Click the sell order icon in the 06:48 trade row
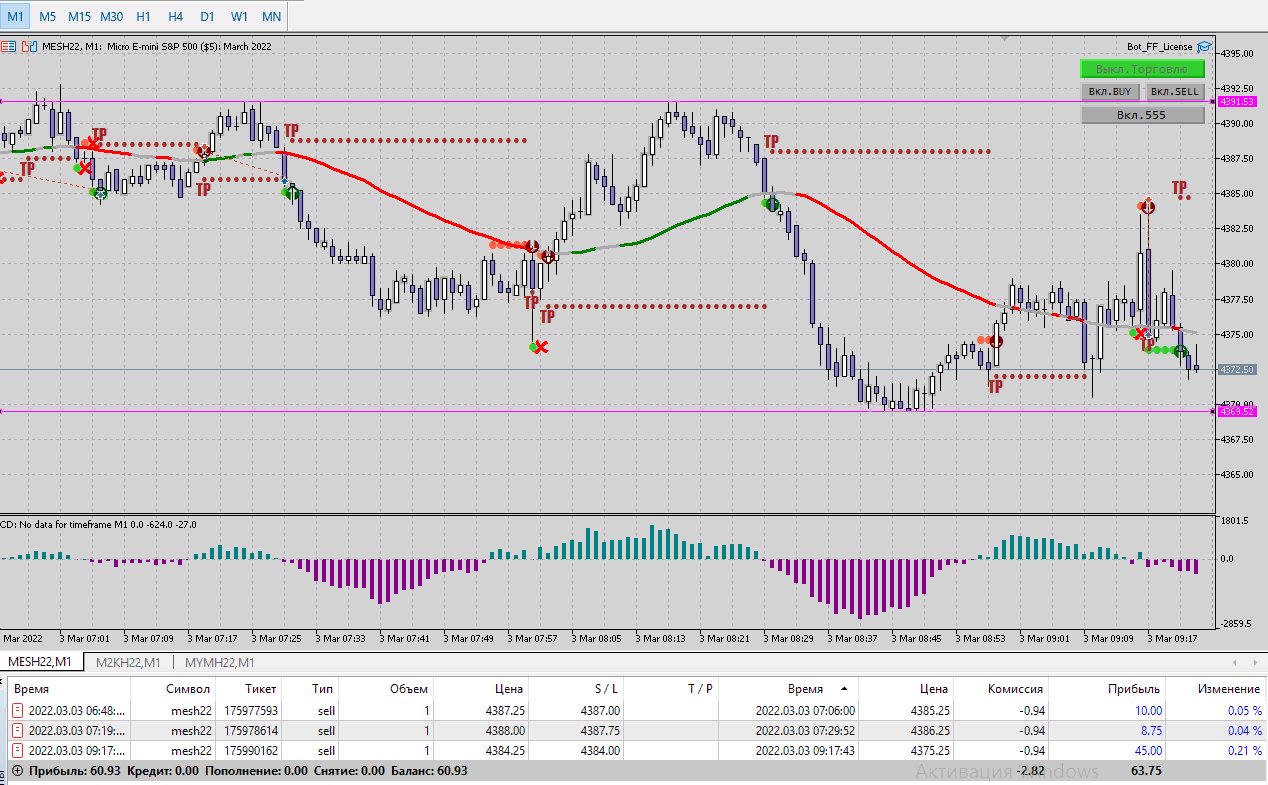 (x=17, y=711)
